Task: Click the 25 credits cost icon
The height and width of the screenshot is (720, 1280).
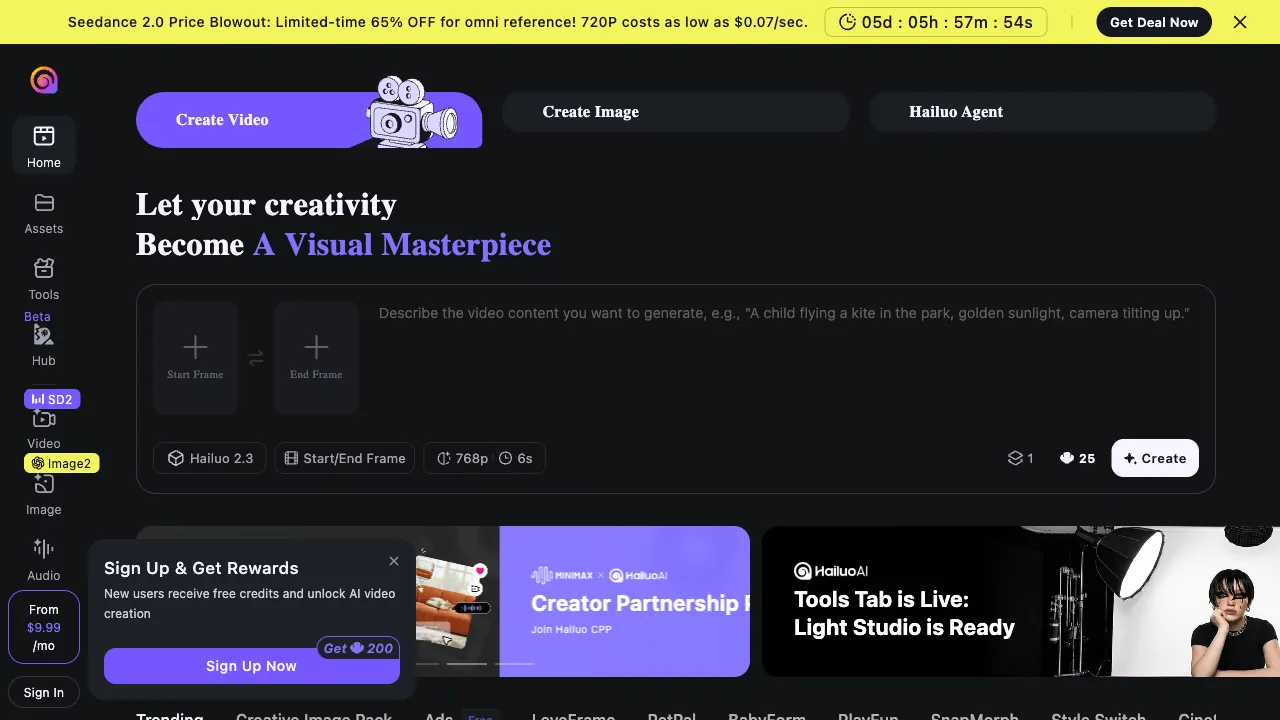Action: click(1067, 458)
